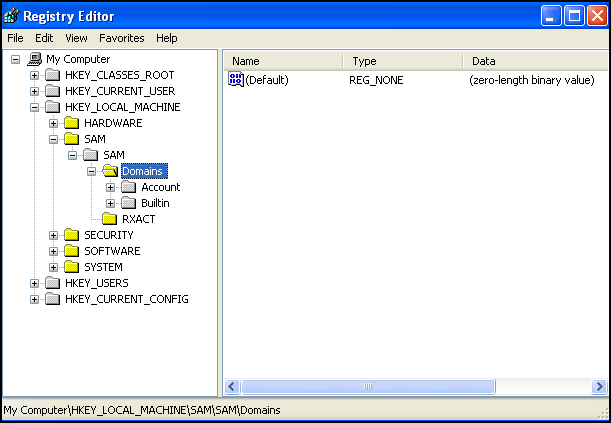
Task: Select the Account key label
Action: pyautogui.click(x=161, y=187)
